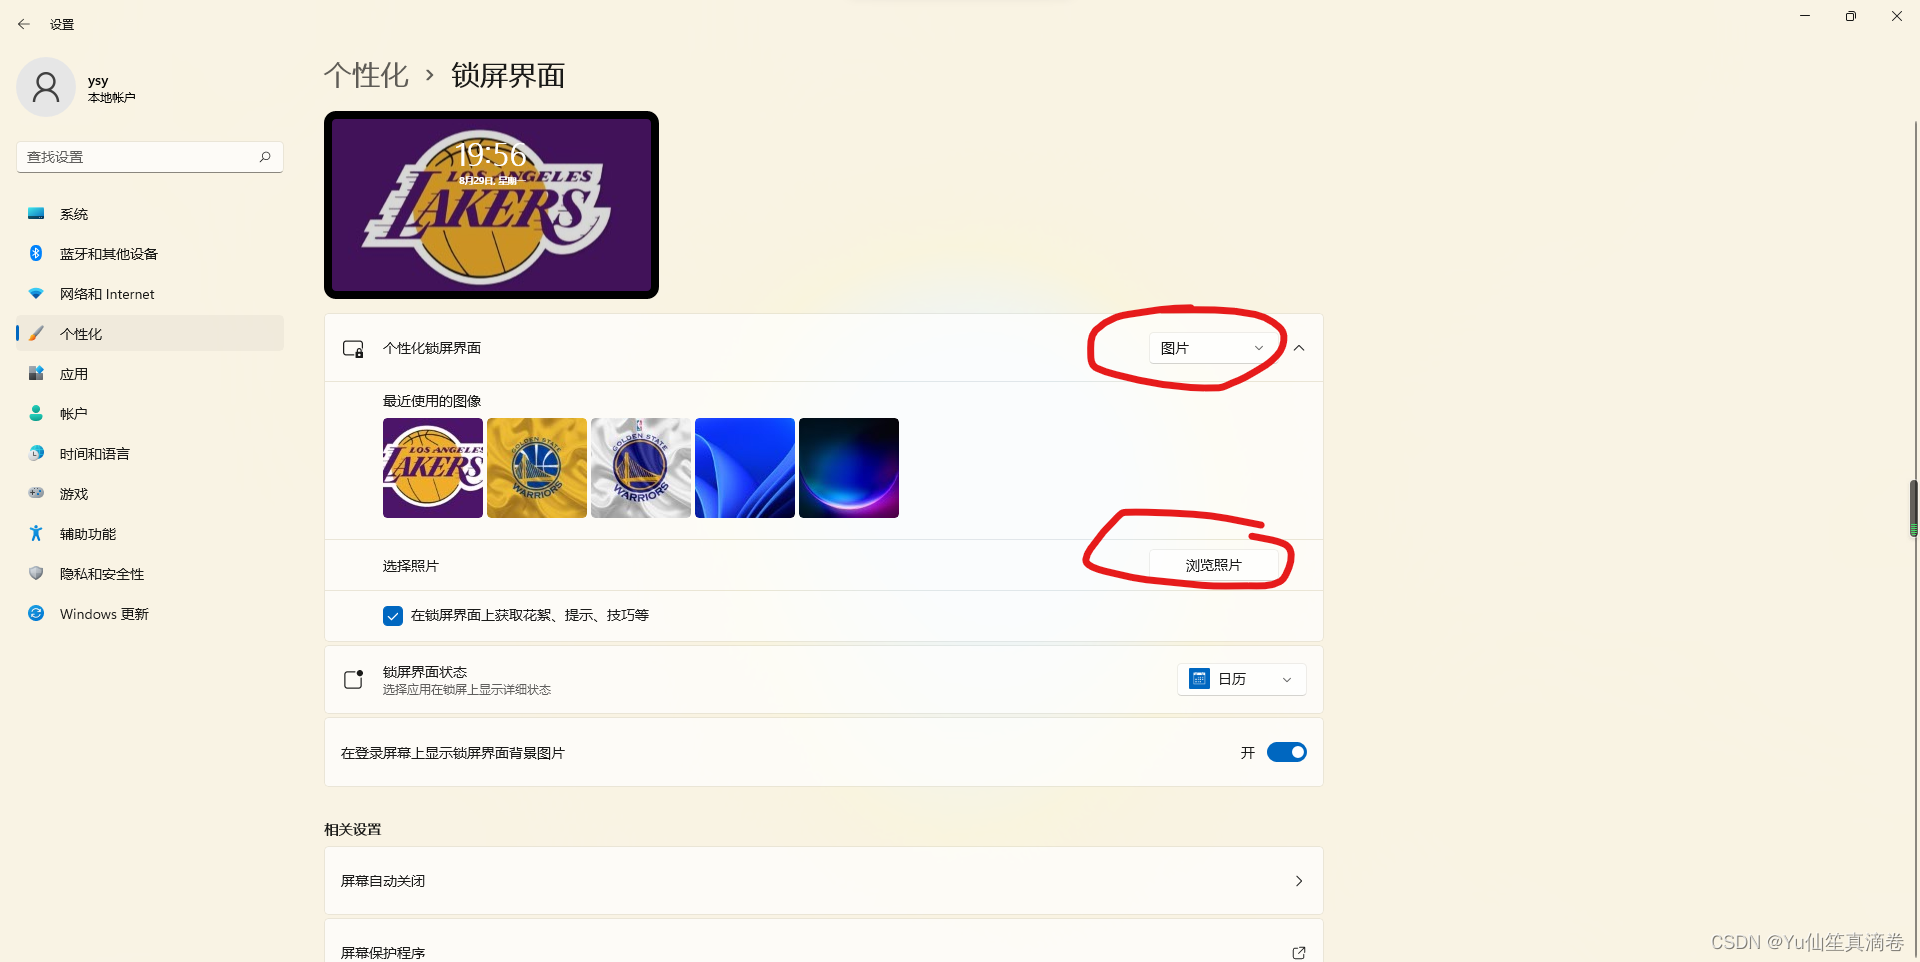The width and height of the screenshot is (1920, 962).
Task: Click the 辅助功能 accessibility icon
Action: click(36, 533)
